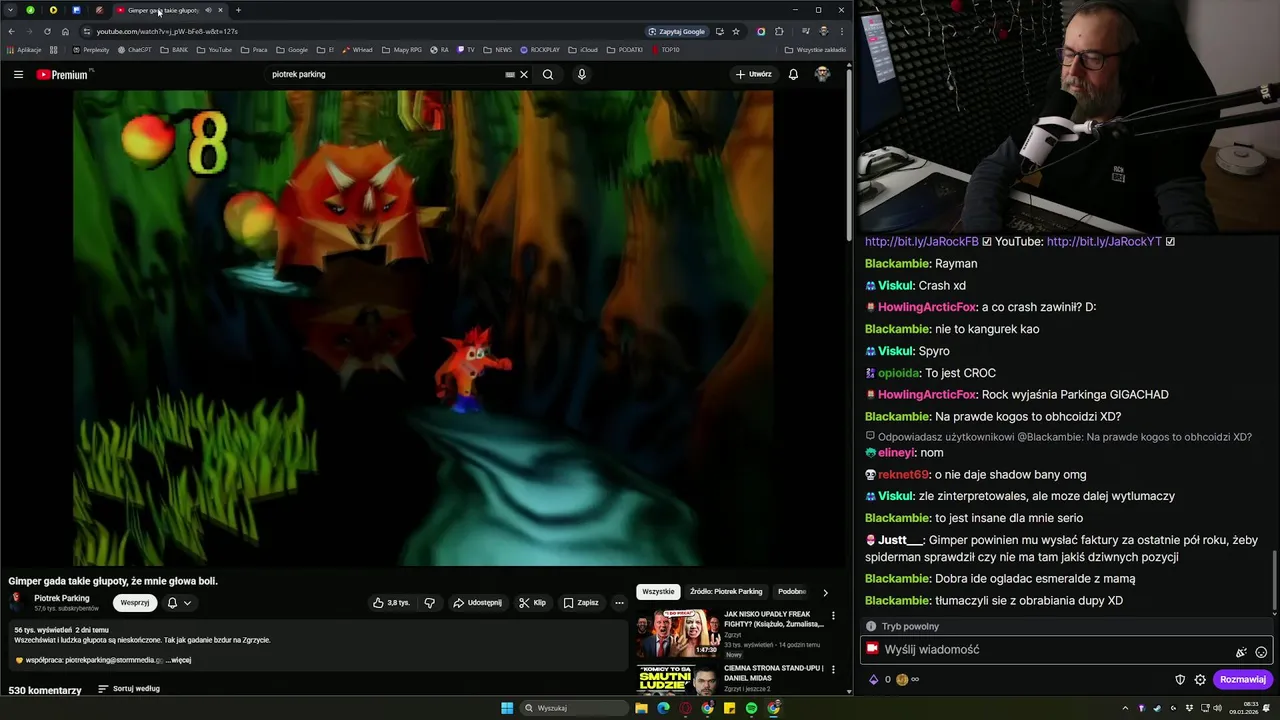This screenshot has width=1280, height=720.
Task: Open the ChatGPT bookmark
Action: (134, 49)
